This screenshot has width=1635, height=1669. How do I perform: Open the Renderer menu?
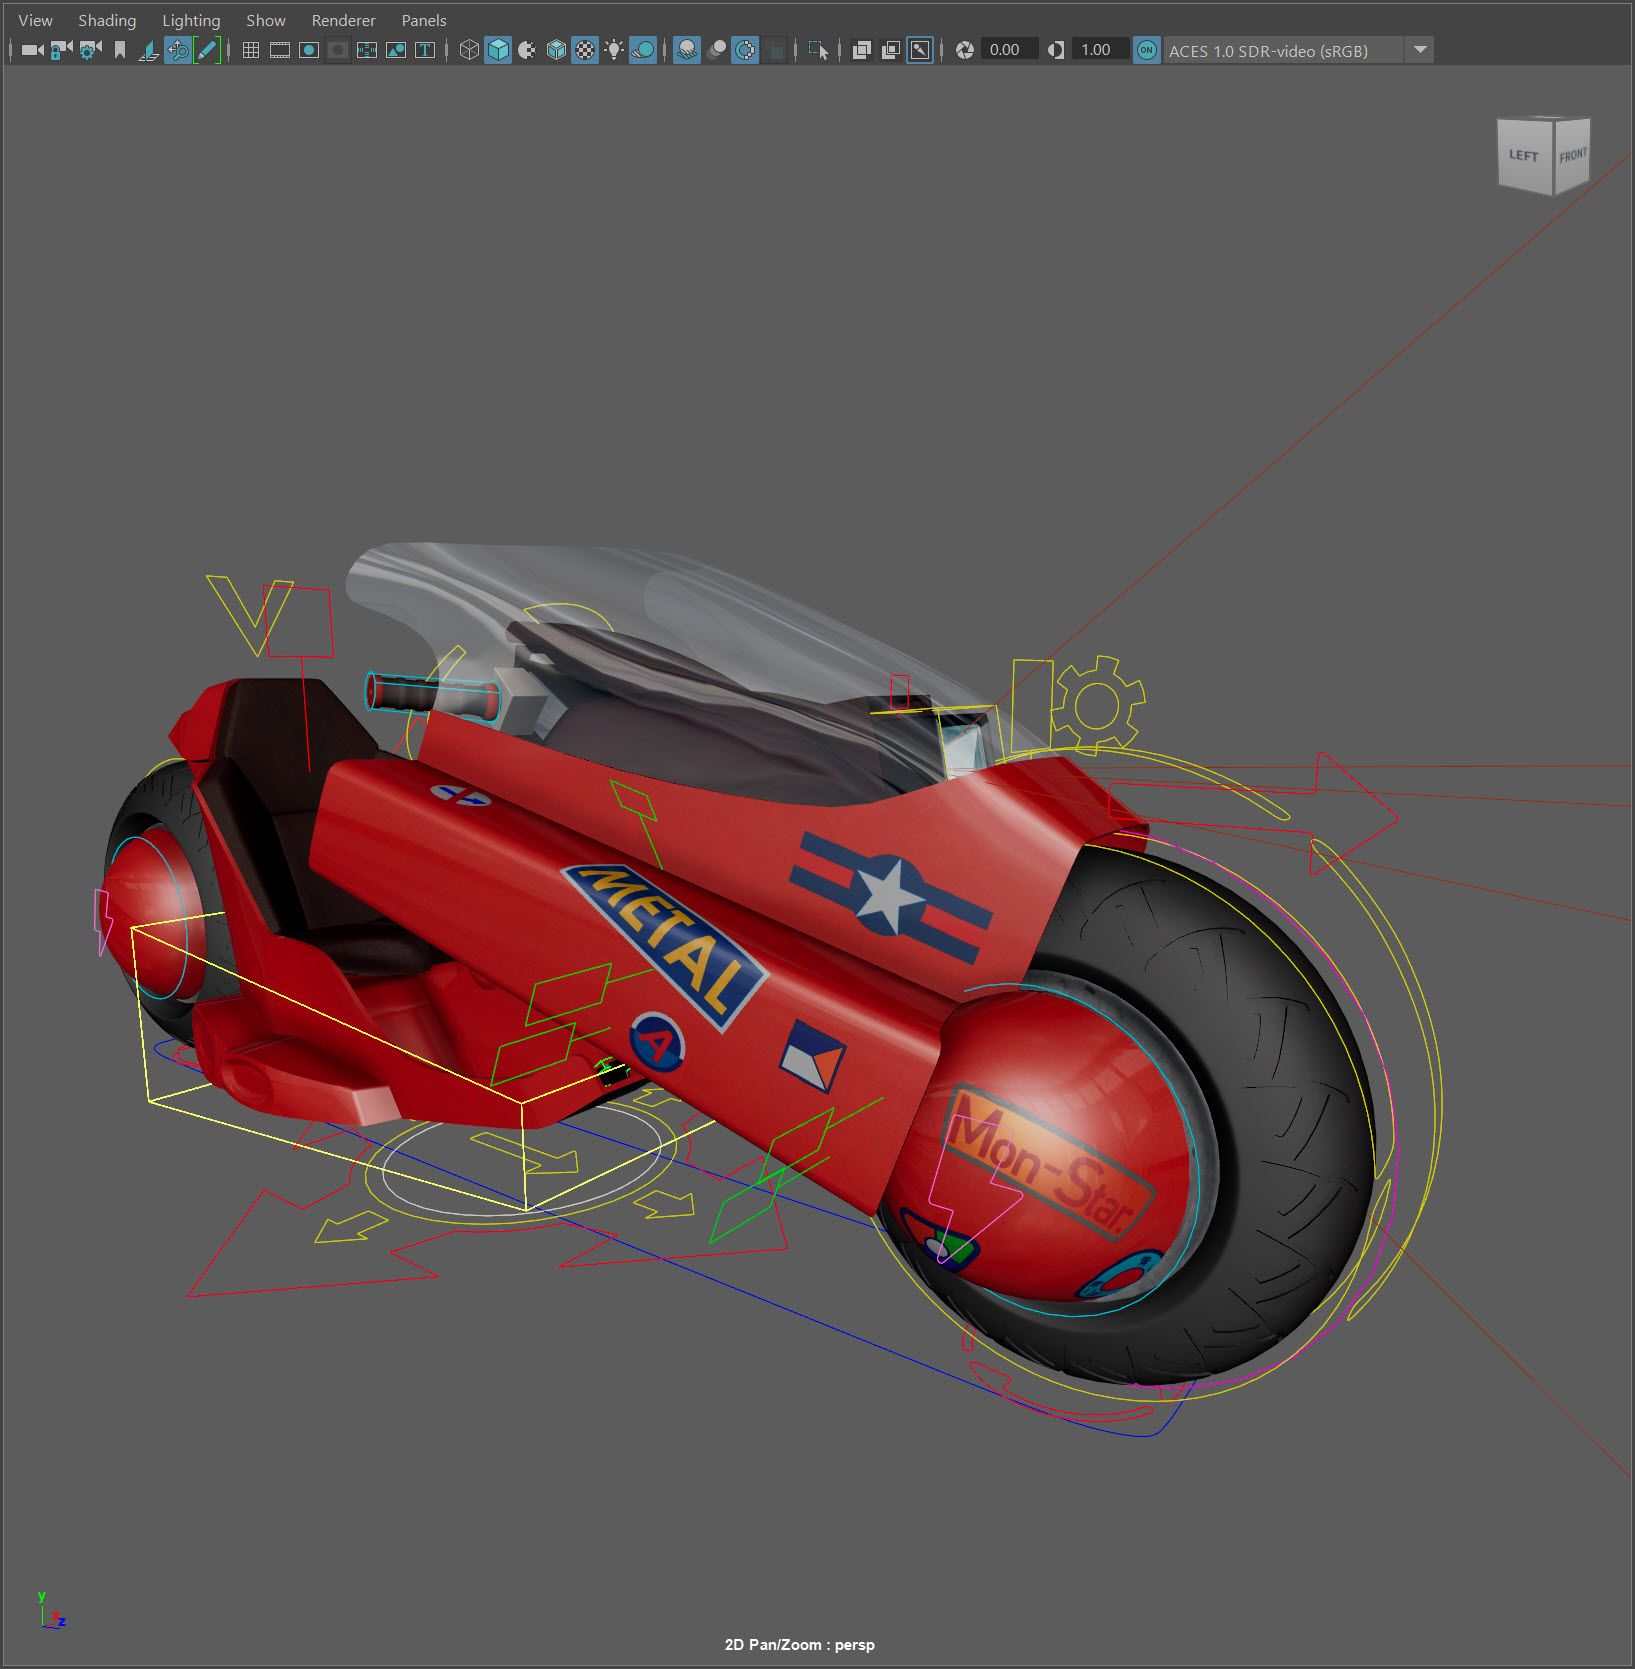tap(343, 20)
